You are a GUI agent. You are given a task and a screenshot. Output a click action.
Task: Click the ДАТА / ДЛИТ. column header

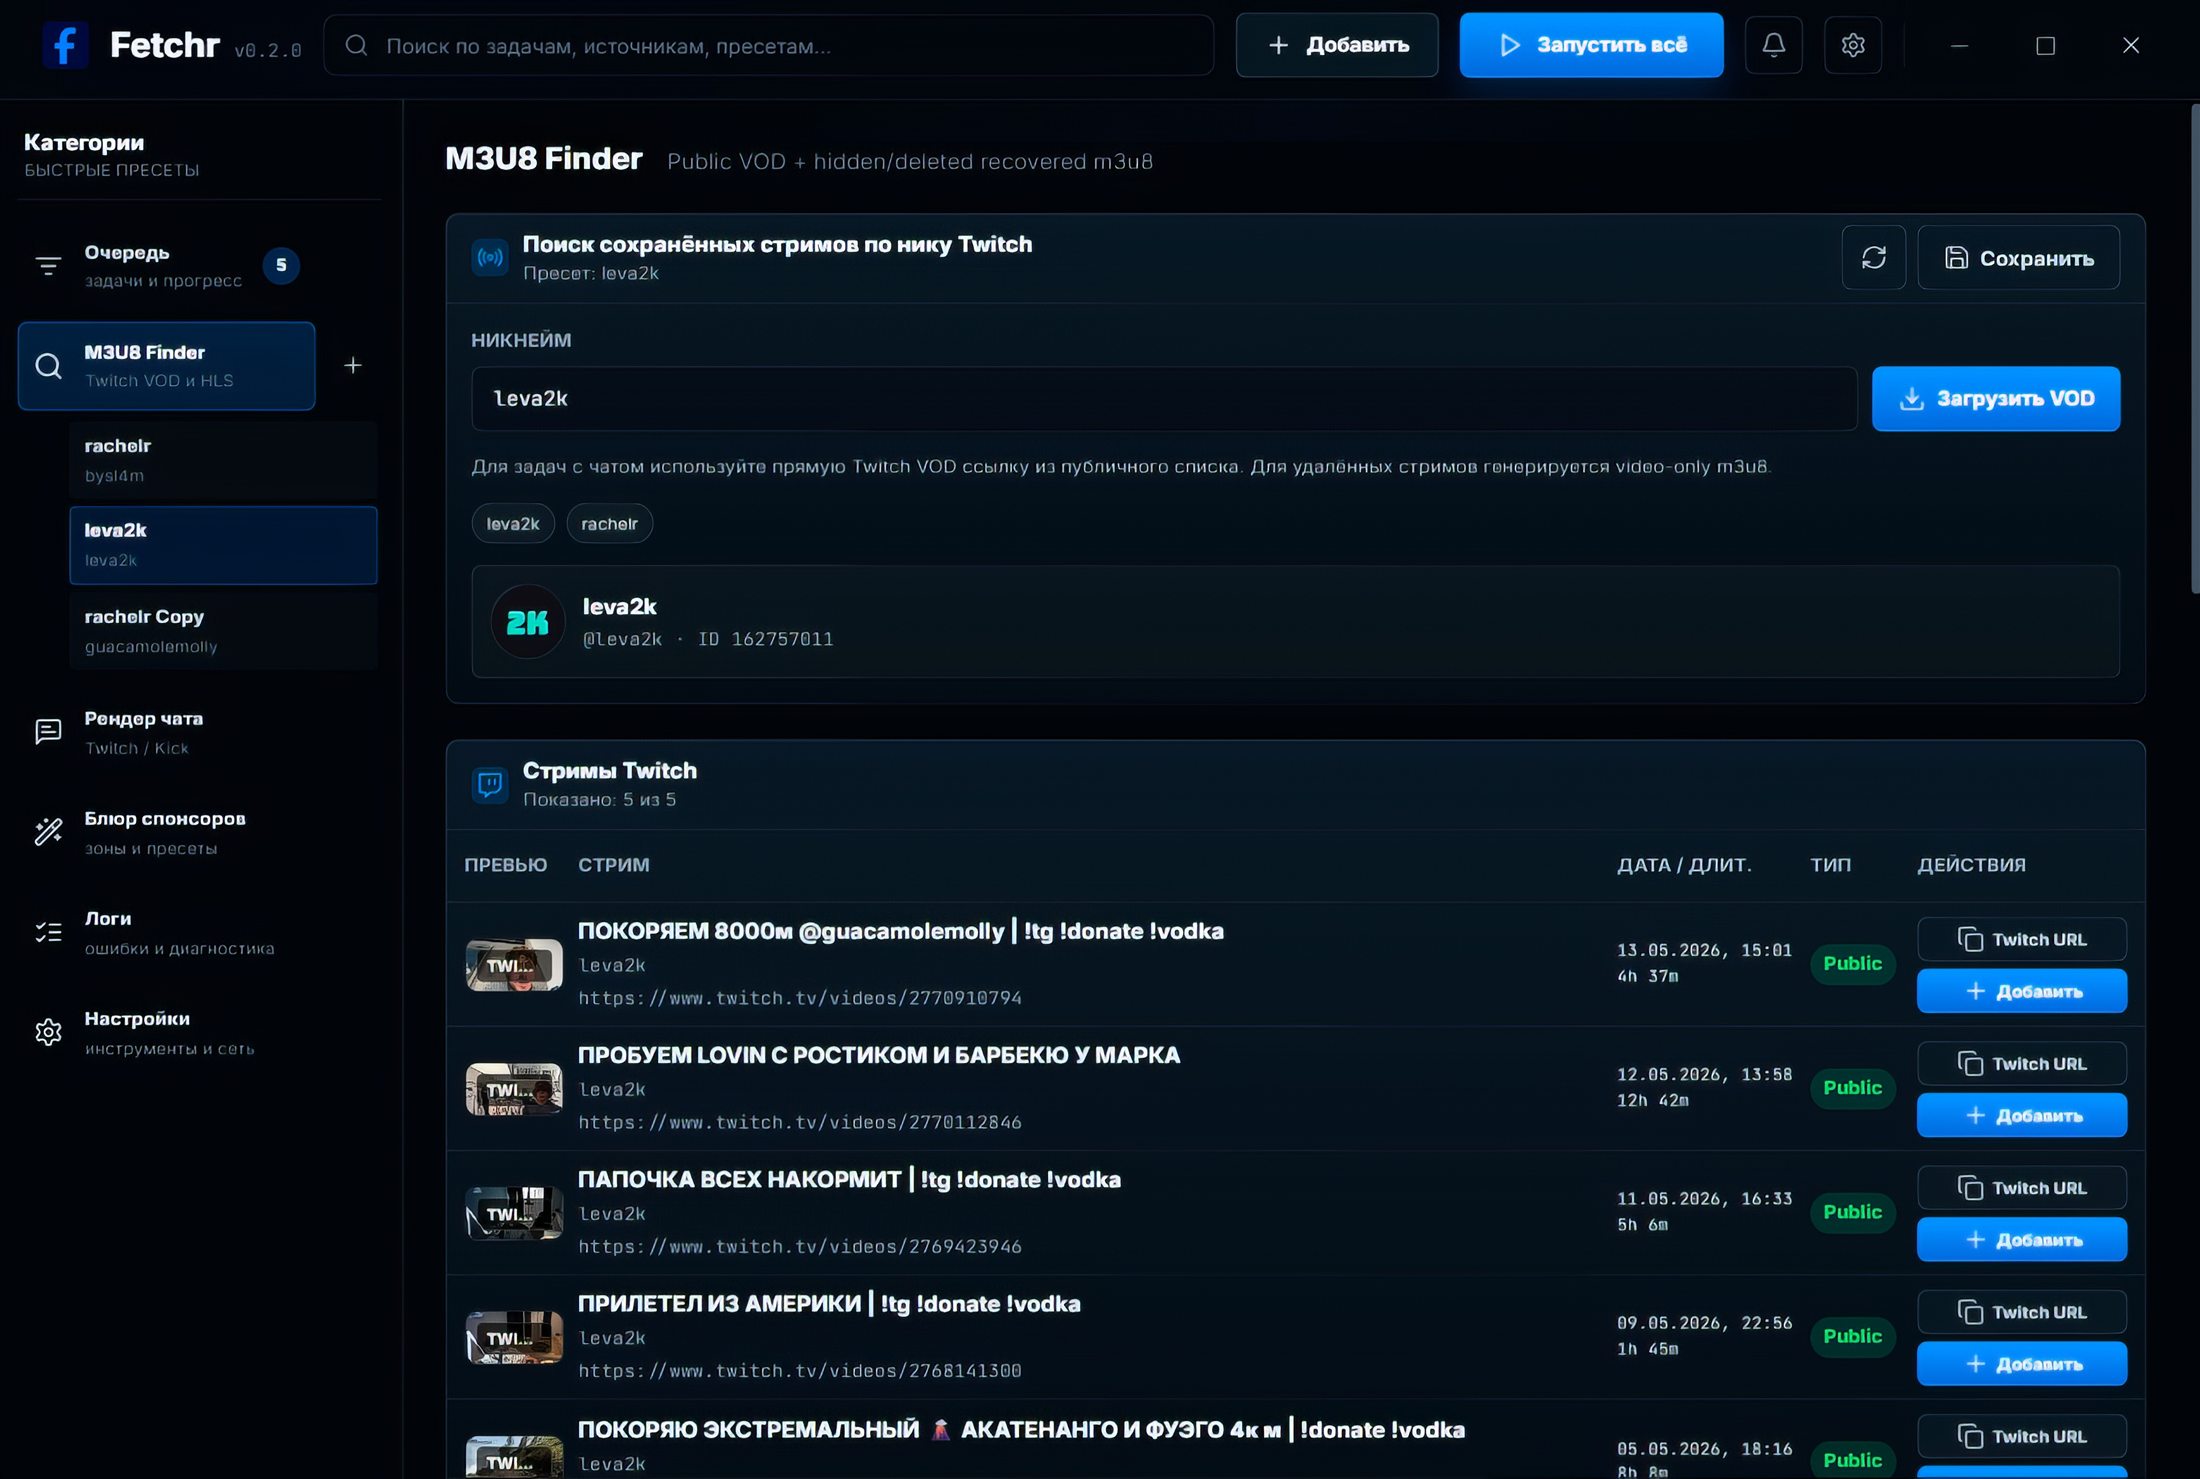(x=1684, y=865)
